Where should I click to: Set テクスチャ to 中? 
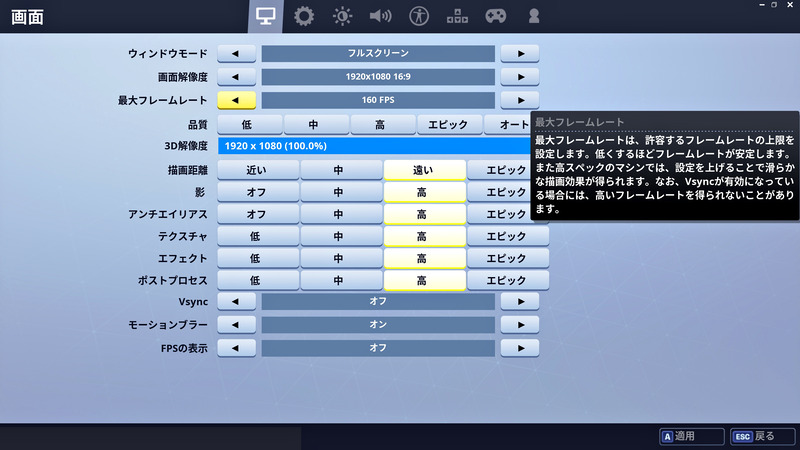click(x=341, y=236)
